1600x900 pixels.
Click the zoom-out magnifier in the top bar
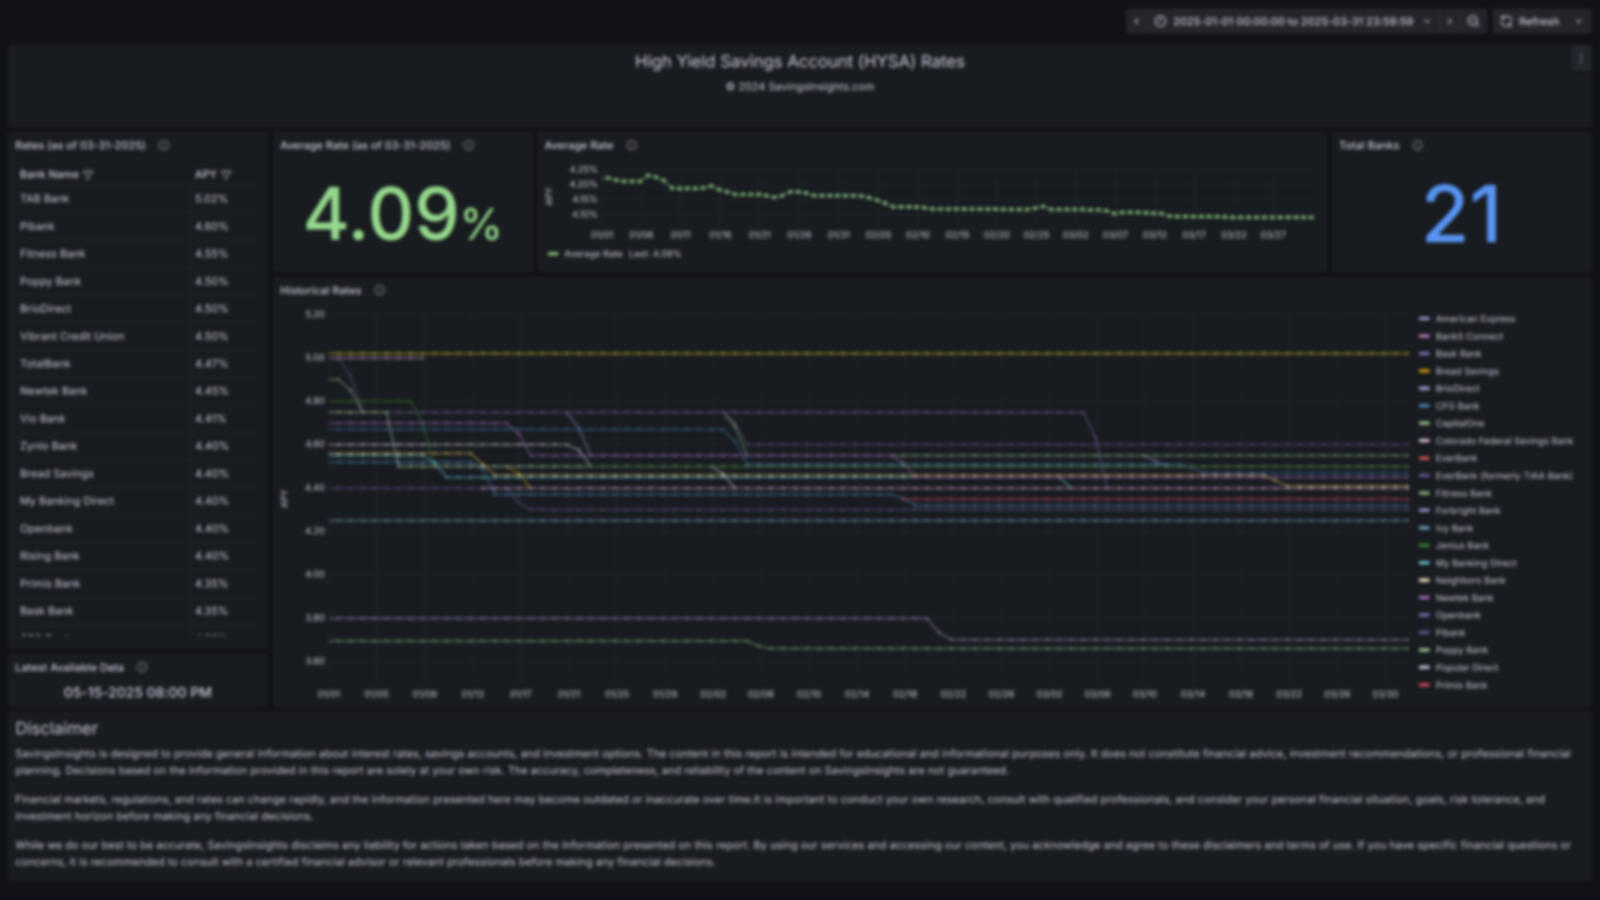click(1472, 21)
